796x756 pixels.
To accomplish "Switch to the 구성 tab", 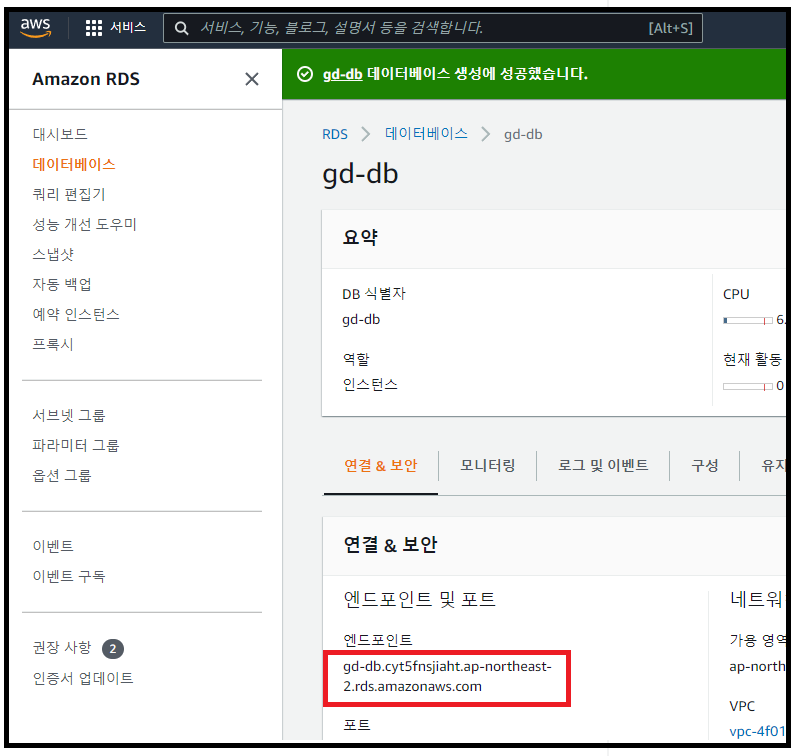I will coord(705,466).
